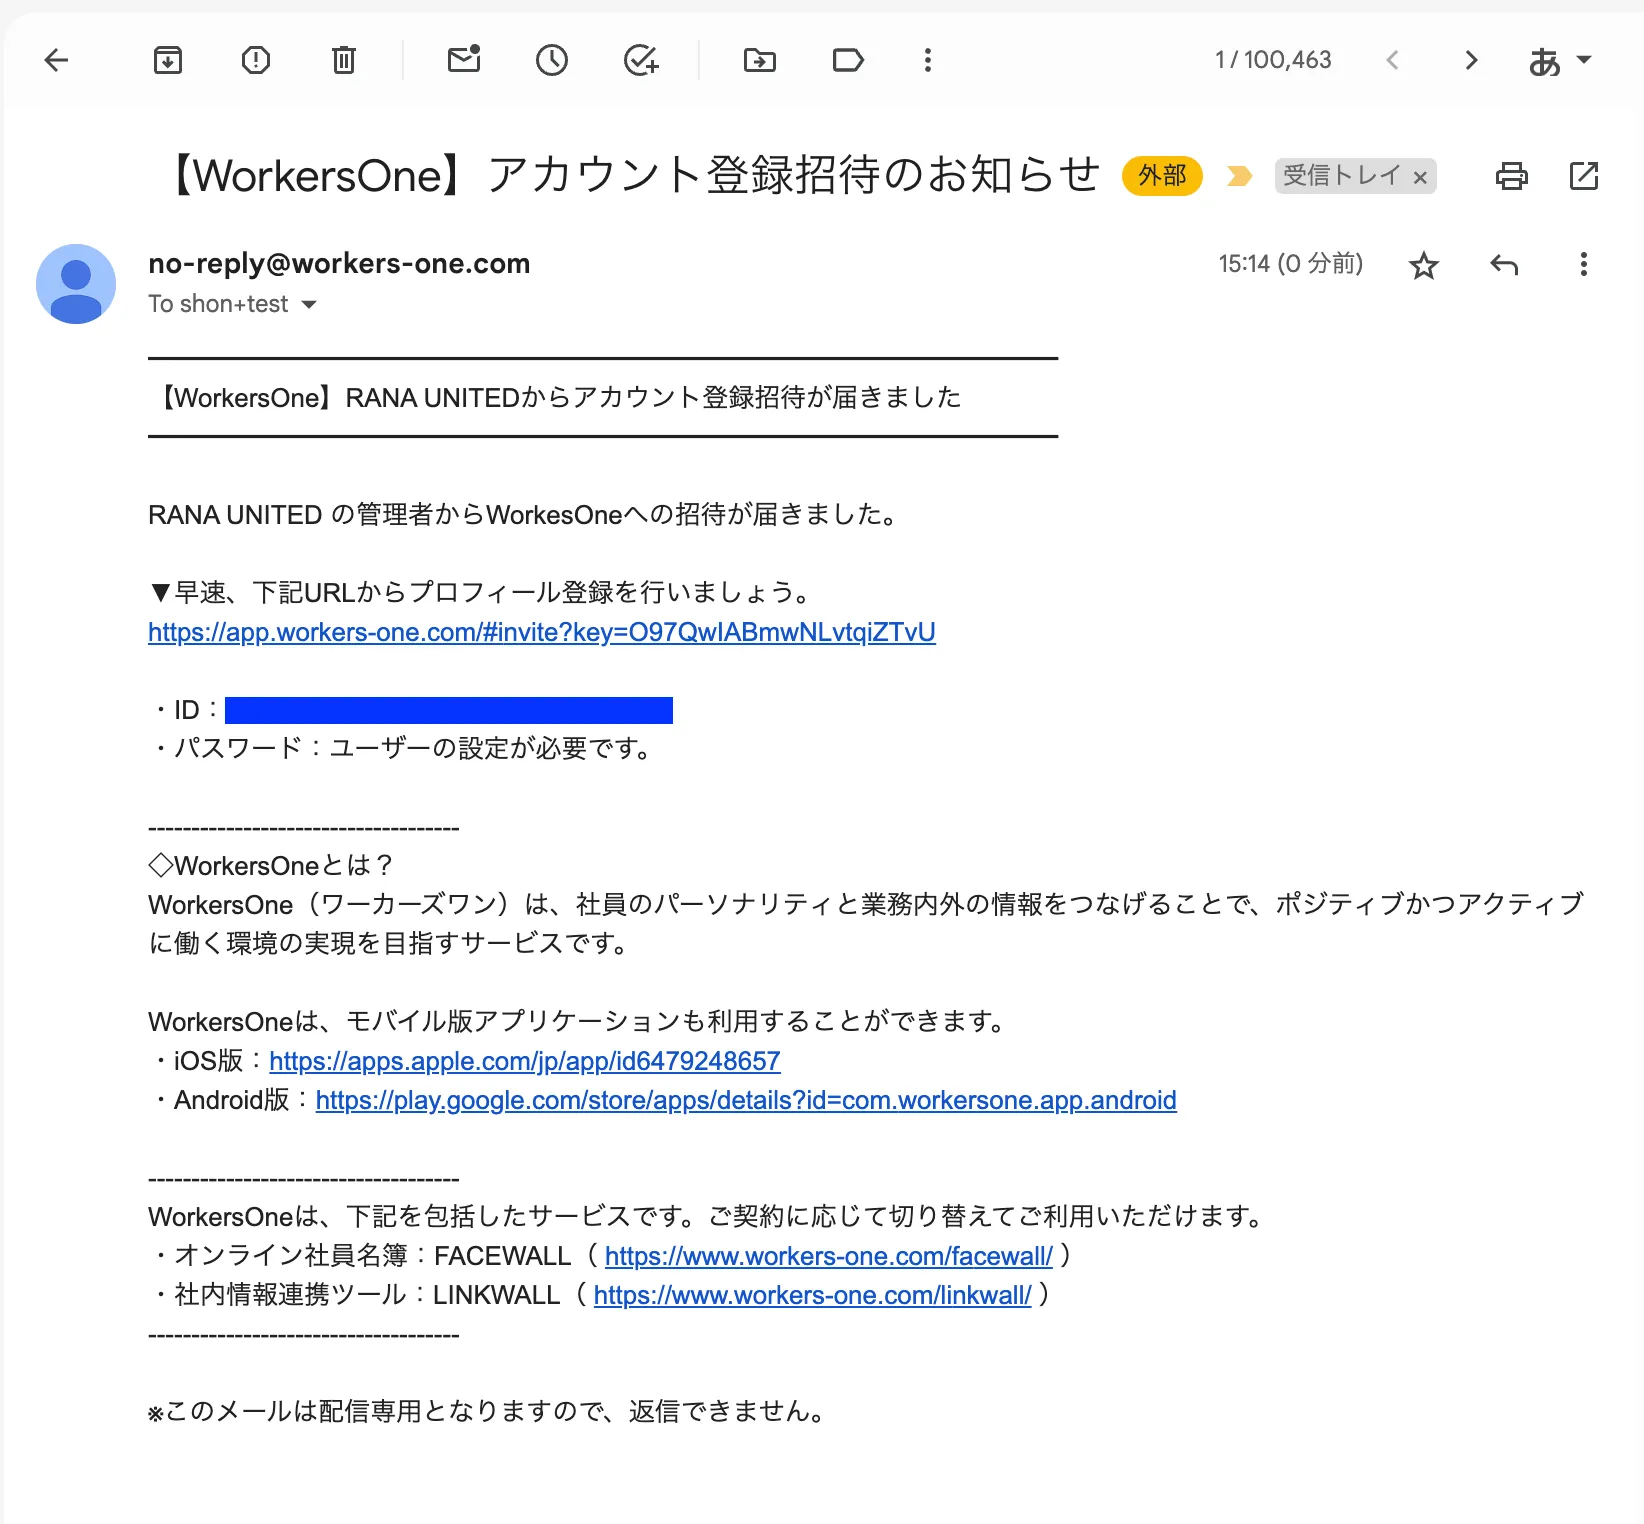1644x1524 pixels.
Task: Remove the 受信トレイ label
Action: [1420, 177]
